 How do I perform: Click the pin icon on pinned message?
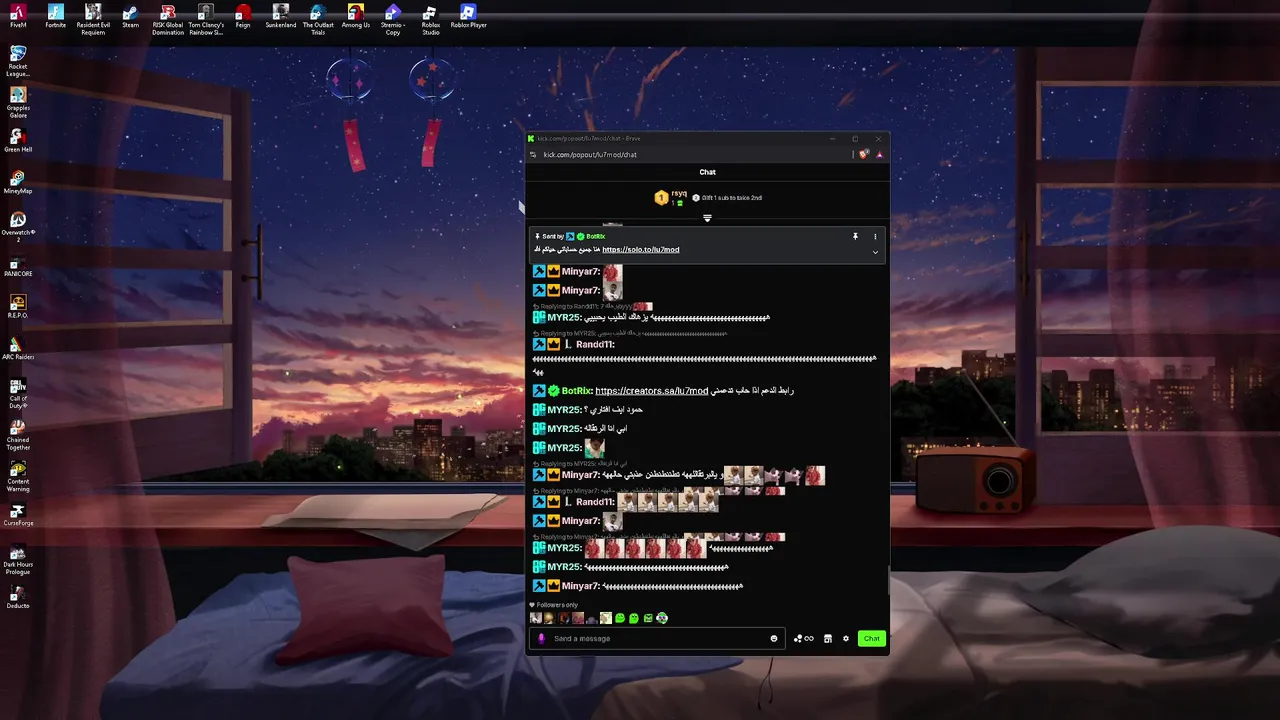click(855, 237)
